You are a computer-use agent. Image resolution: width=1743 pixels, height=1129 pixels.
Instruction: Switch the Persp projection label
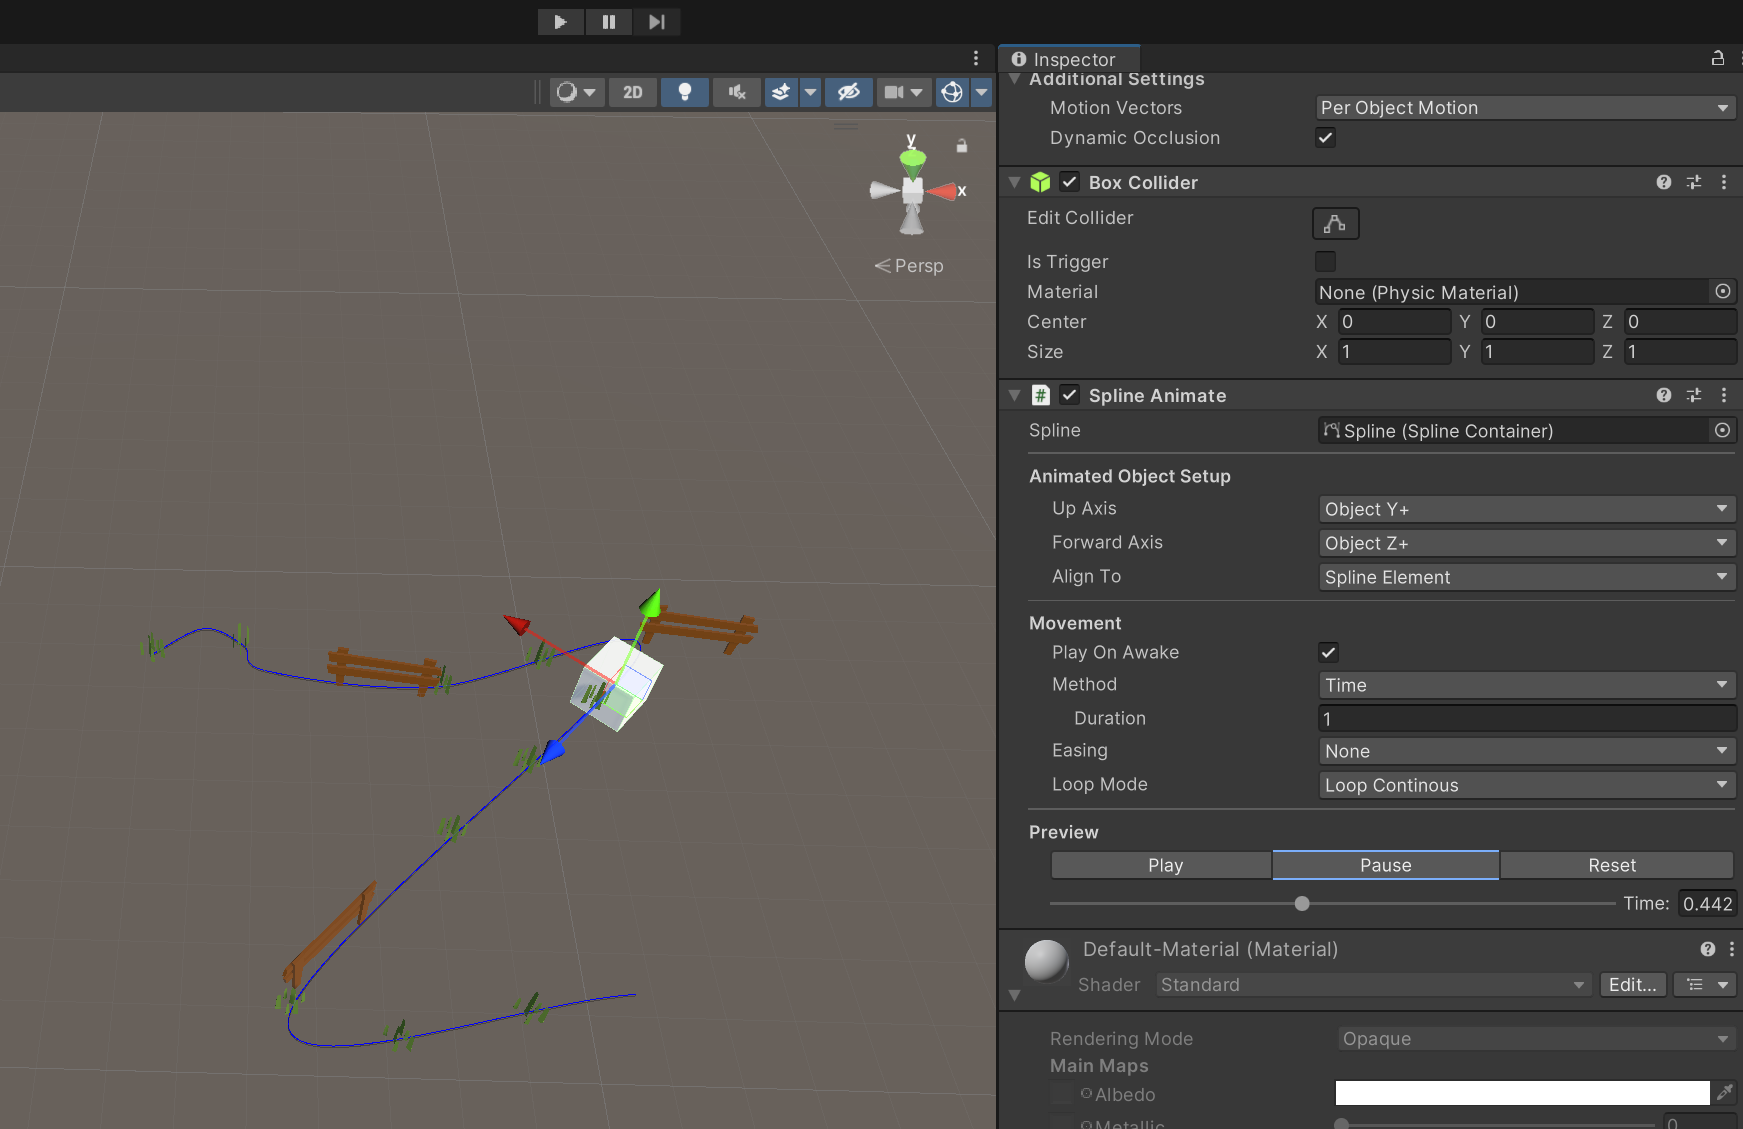pos(909,266)
